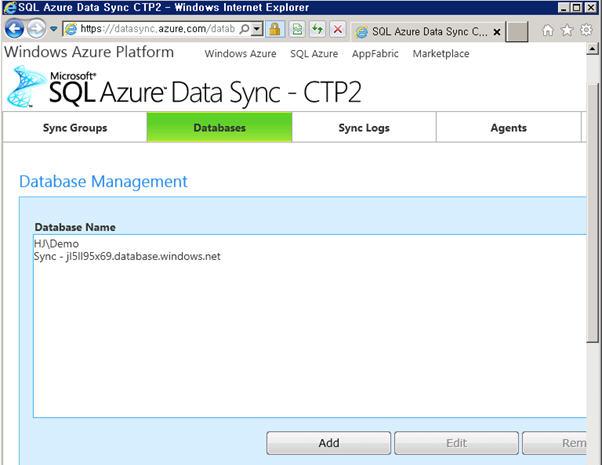Open the Tools gear icon
This screenshot has width=602, height=465.
[x=586, y=30]
